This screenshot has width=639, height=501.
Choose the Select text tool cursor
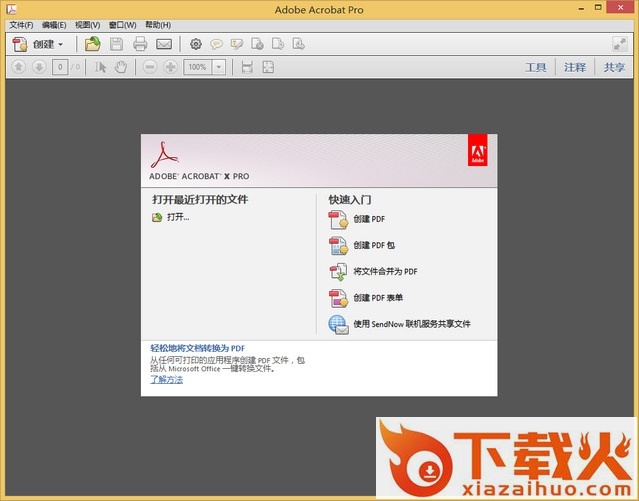[100, 67]
